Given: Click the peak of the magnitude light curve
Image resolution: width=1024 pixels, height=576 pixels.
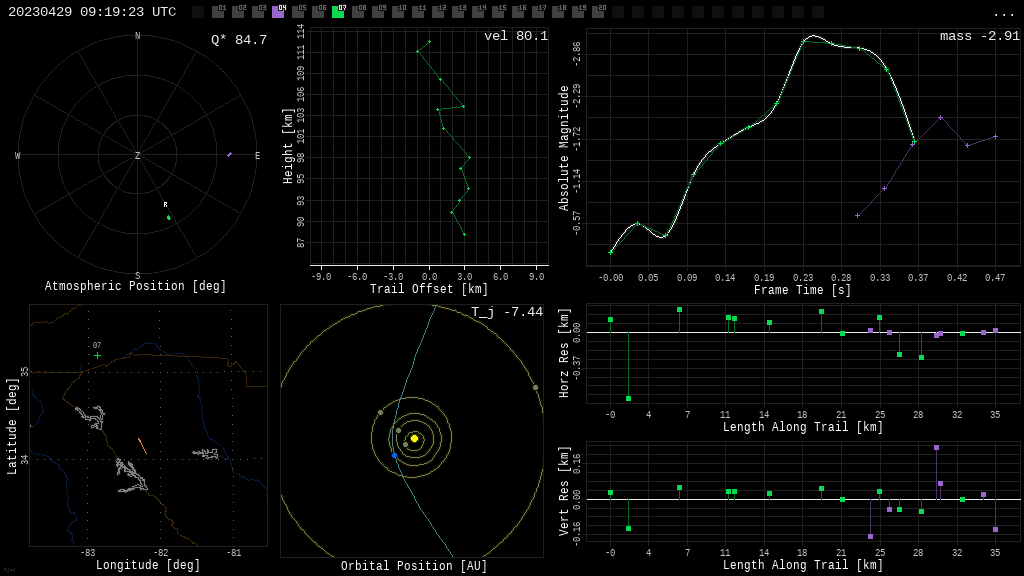Looking at the screenshot, I should [812, 36].
